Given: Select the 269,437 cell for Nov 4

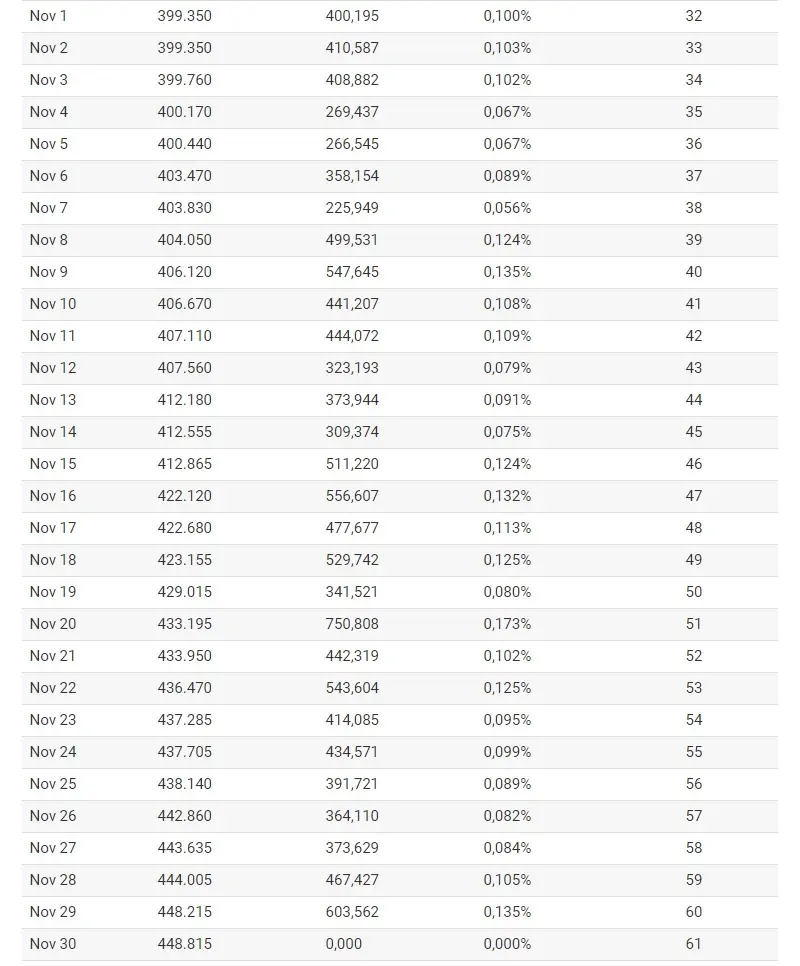Looking at the screenshot, I should (x=352, y=112).
